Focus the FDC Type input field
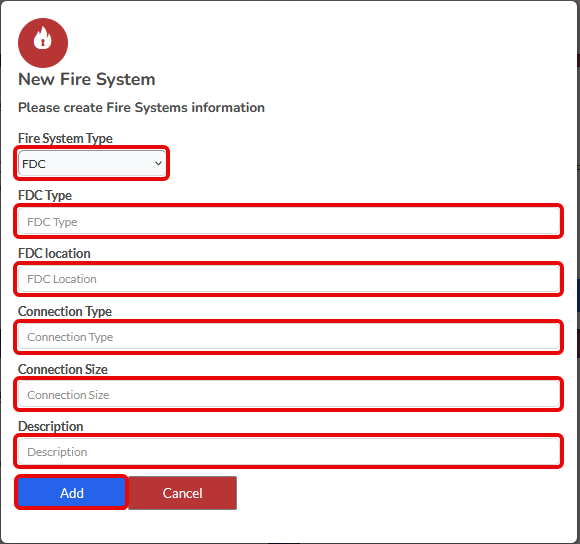The image size is (580, 544). [289, 221]
